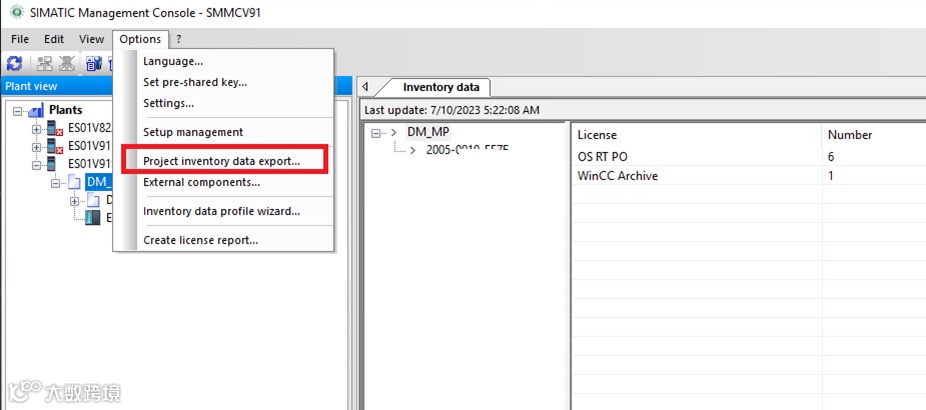
Task: Choose Language... from Options menu
Action: pos(173,61)
